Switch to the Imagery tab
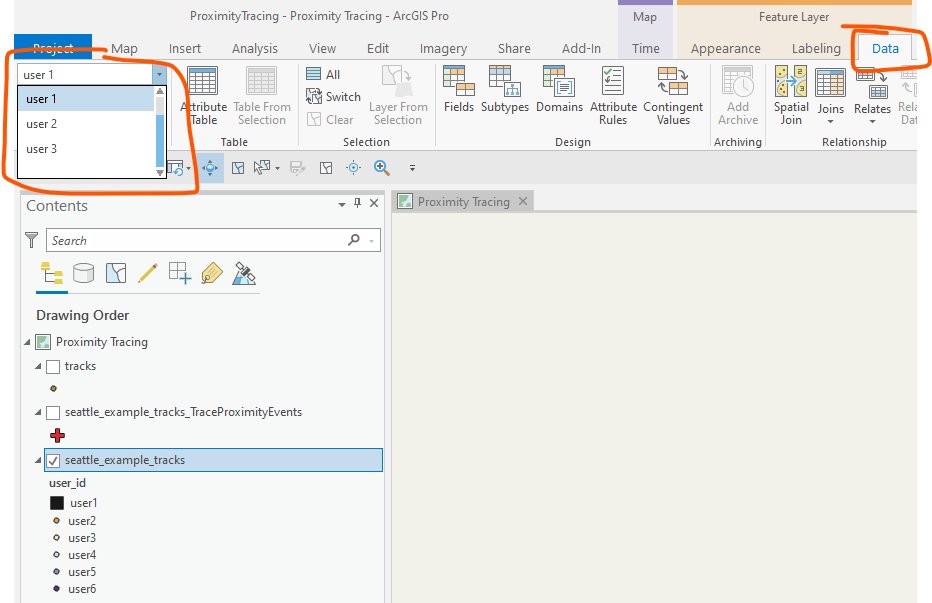 [443, 49]
